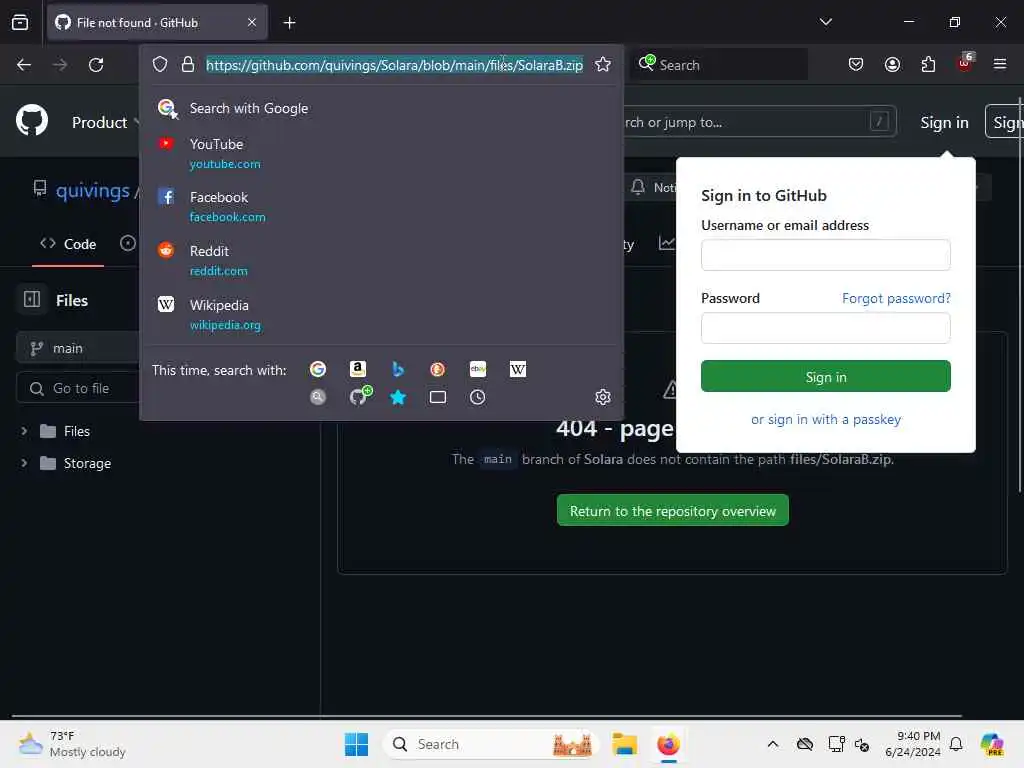Search this time with Google
The image size is (1024, 768).
pos(318,370)
